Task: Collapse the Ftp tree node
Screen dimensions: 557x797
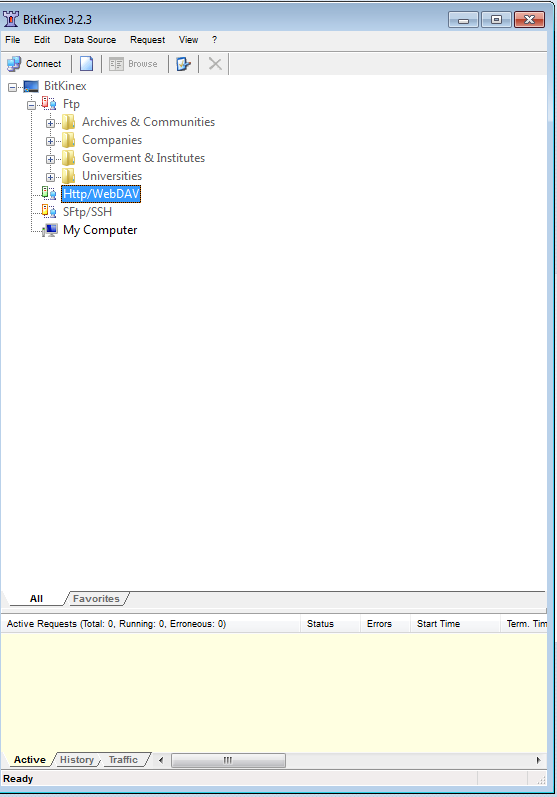Action: pyautogui.click(x=32, y=105)
